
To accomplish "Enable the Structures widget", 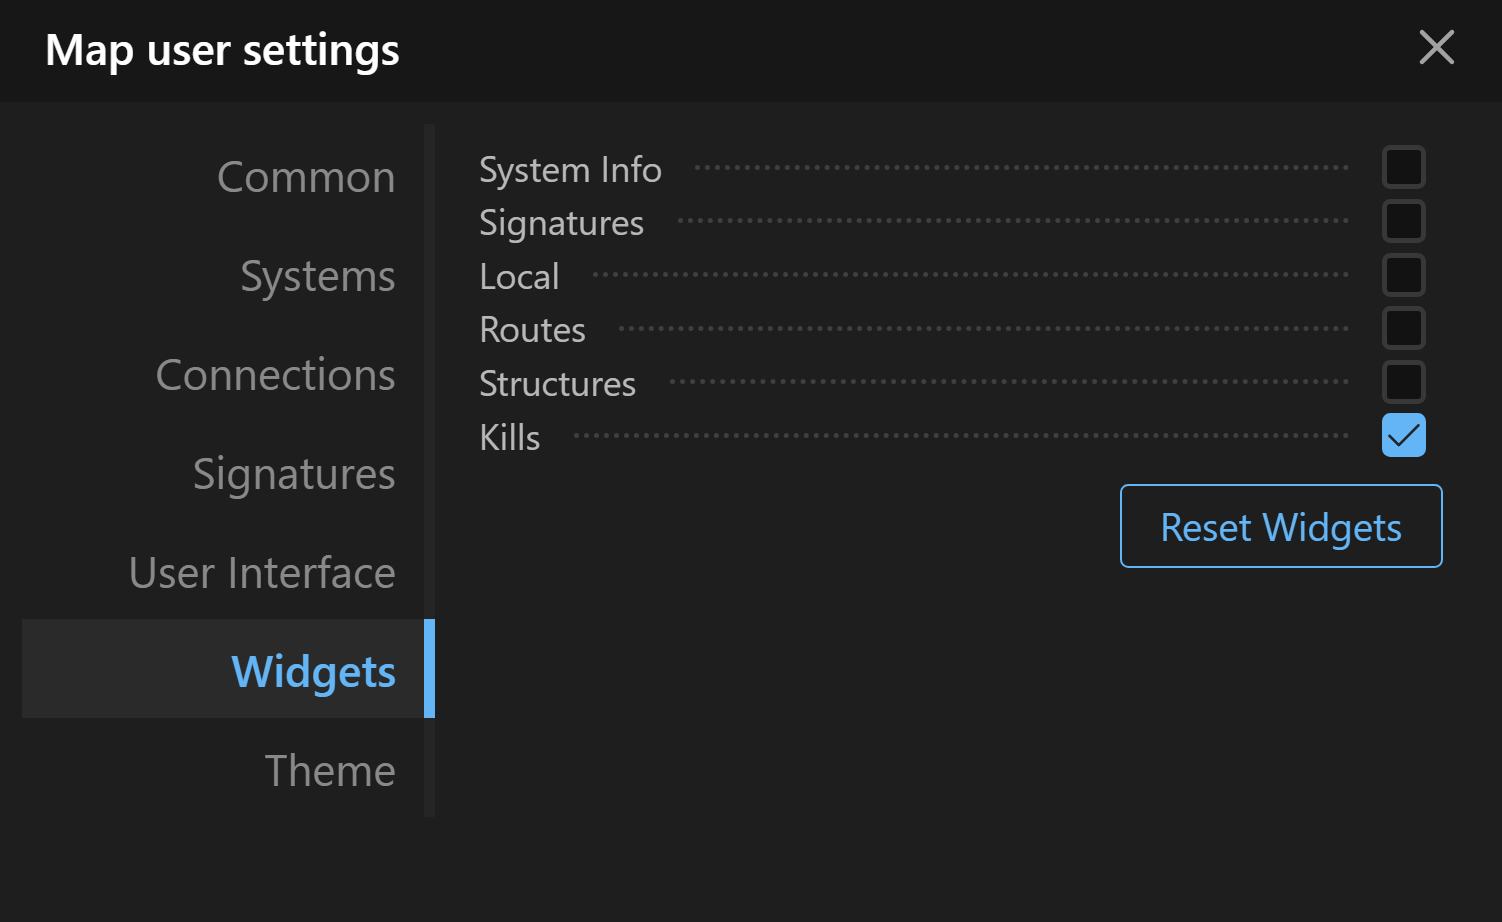I will click(1403, 382).
